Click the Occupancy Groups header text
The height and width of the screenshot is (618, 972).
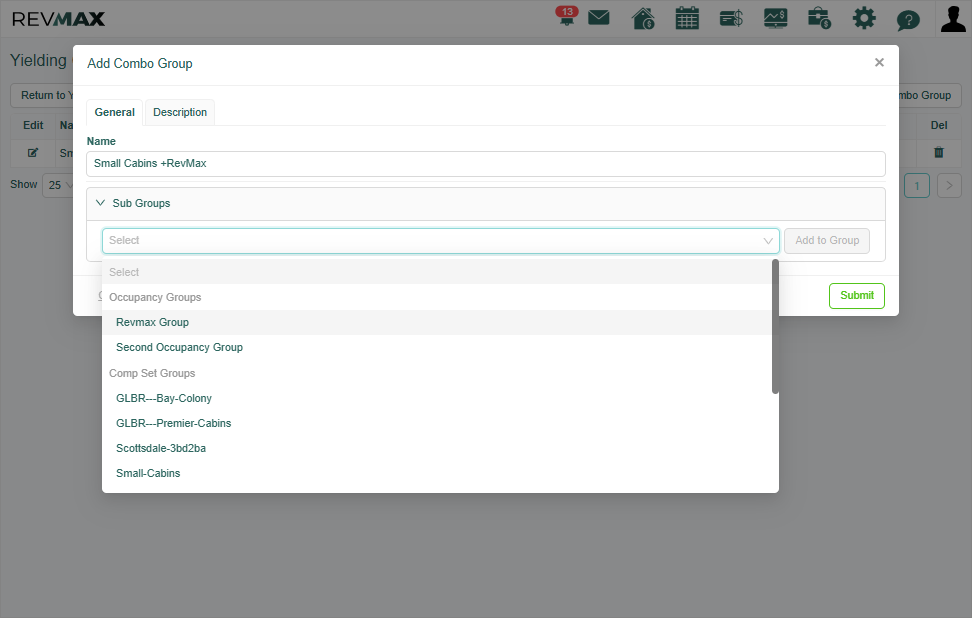click(155, 298)
